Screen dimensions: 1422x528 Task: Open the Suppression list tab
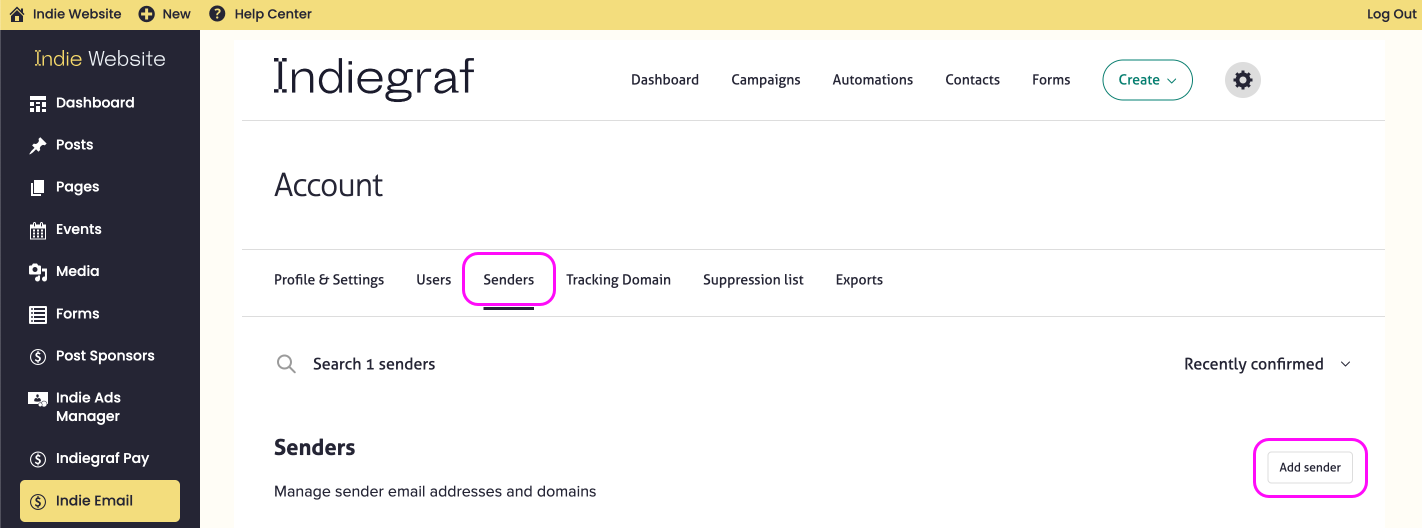[753, 280]
